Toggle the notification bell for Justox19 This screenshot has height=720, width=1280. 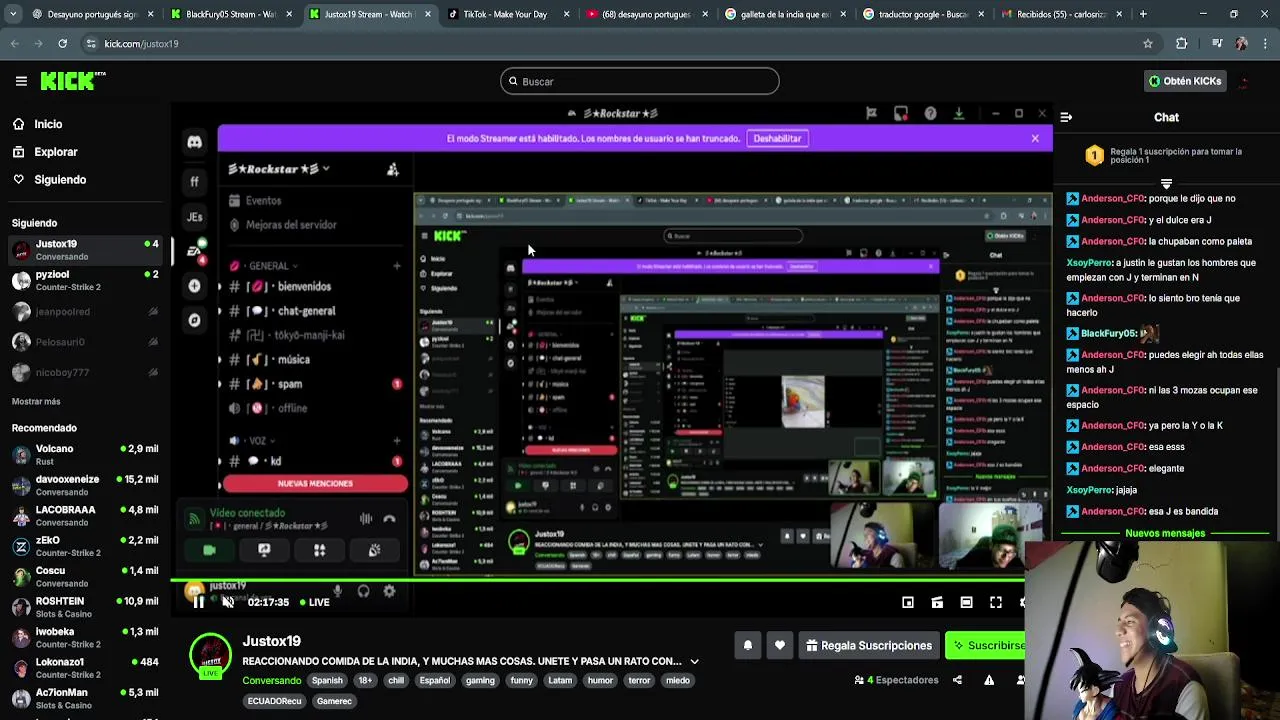(747, 646)
